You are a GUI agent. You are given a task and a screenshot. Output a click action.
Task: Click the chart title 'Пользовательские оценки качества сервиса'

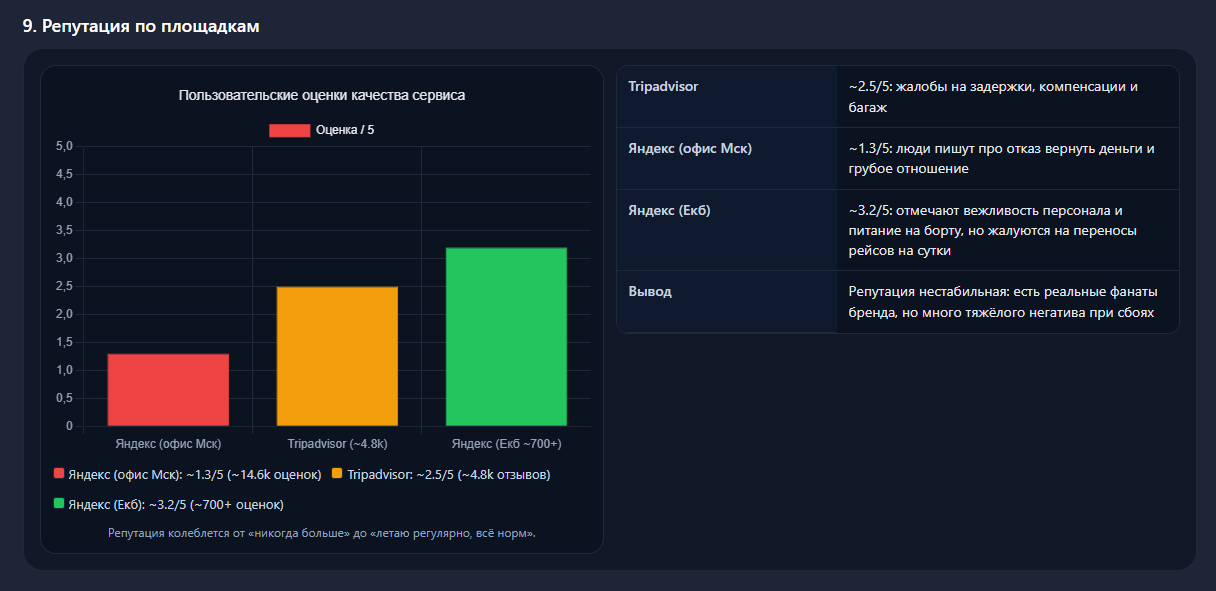[321, 96]
